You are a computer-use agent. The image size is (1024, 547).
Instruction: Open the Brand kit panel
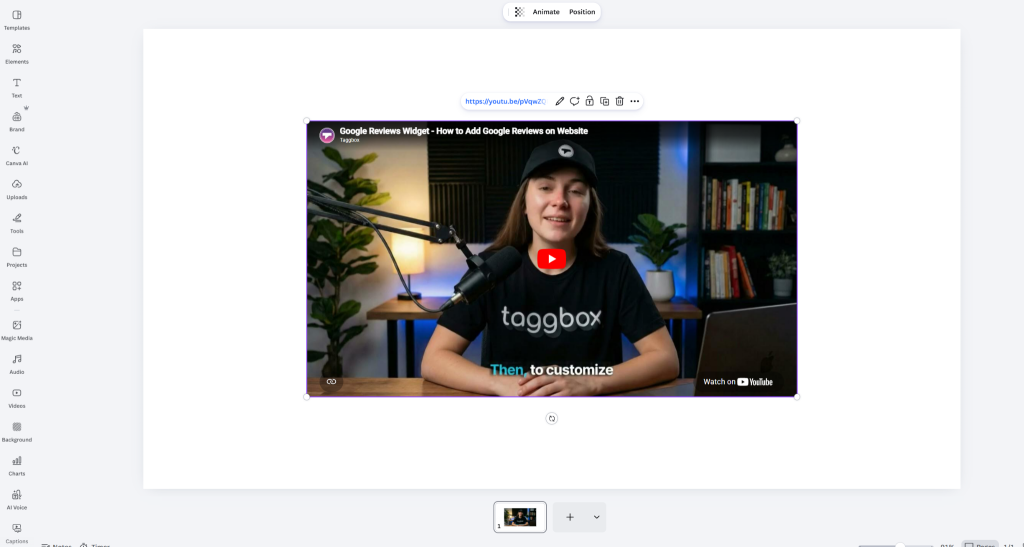click(x=17, y=121)
